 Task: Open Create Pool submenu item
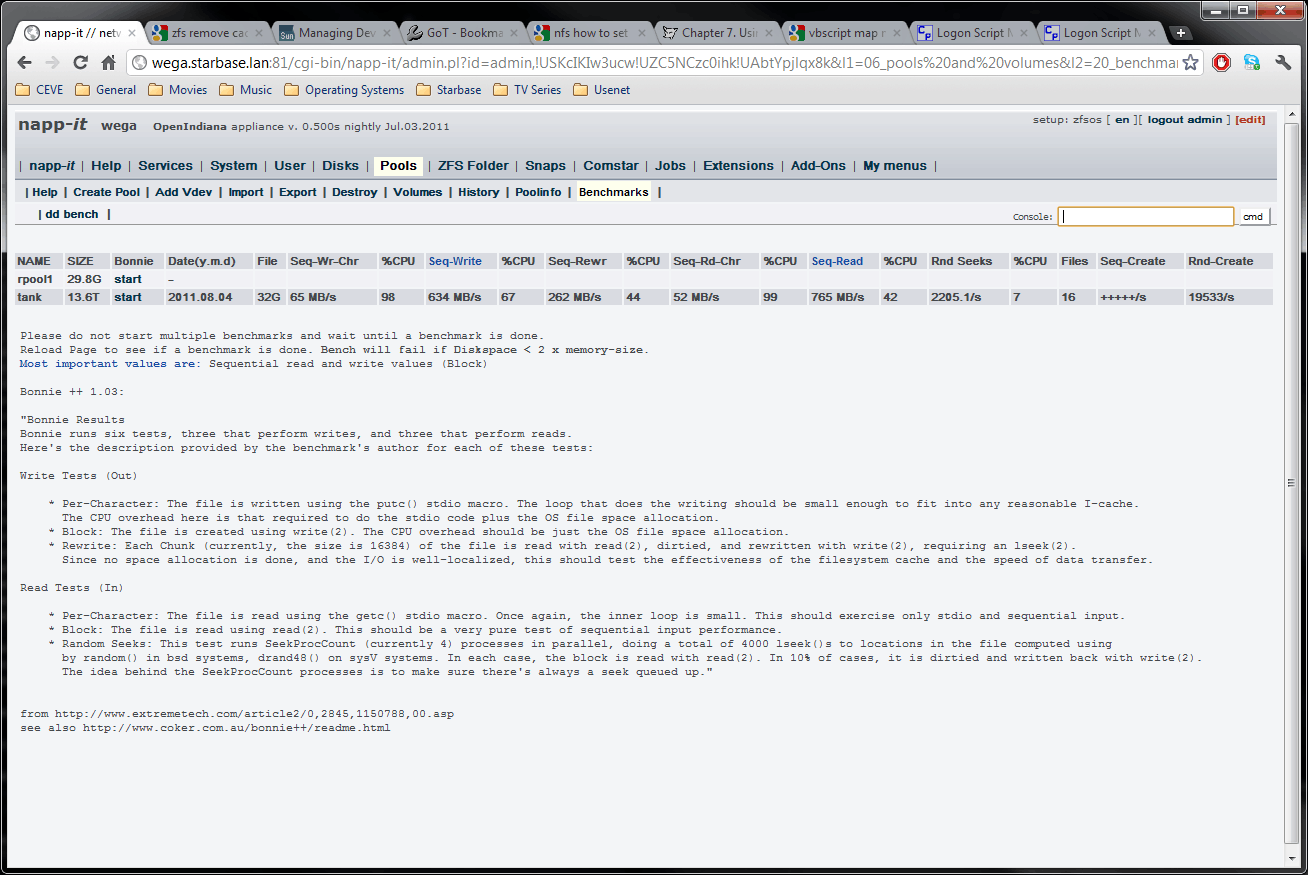coord(106,192)
